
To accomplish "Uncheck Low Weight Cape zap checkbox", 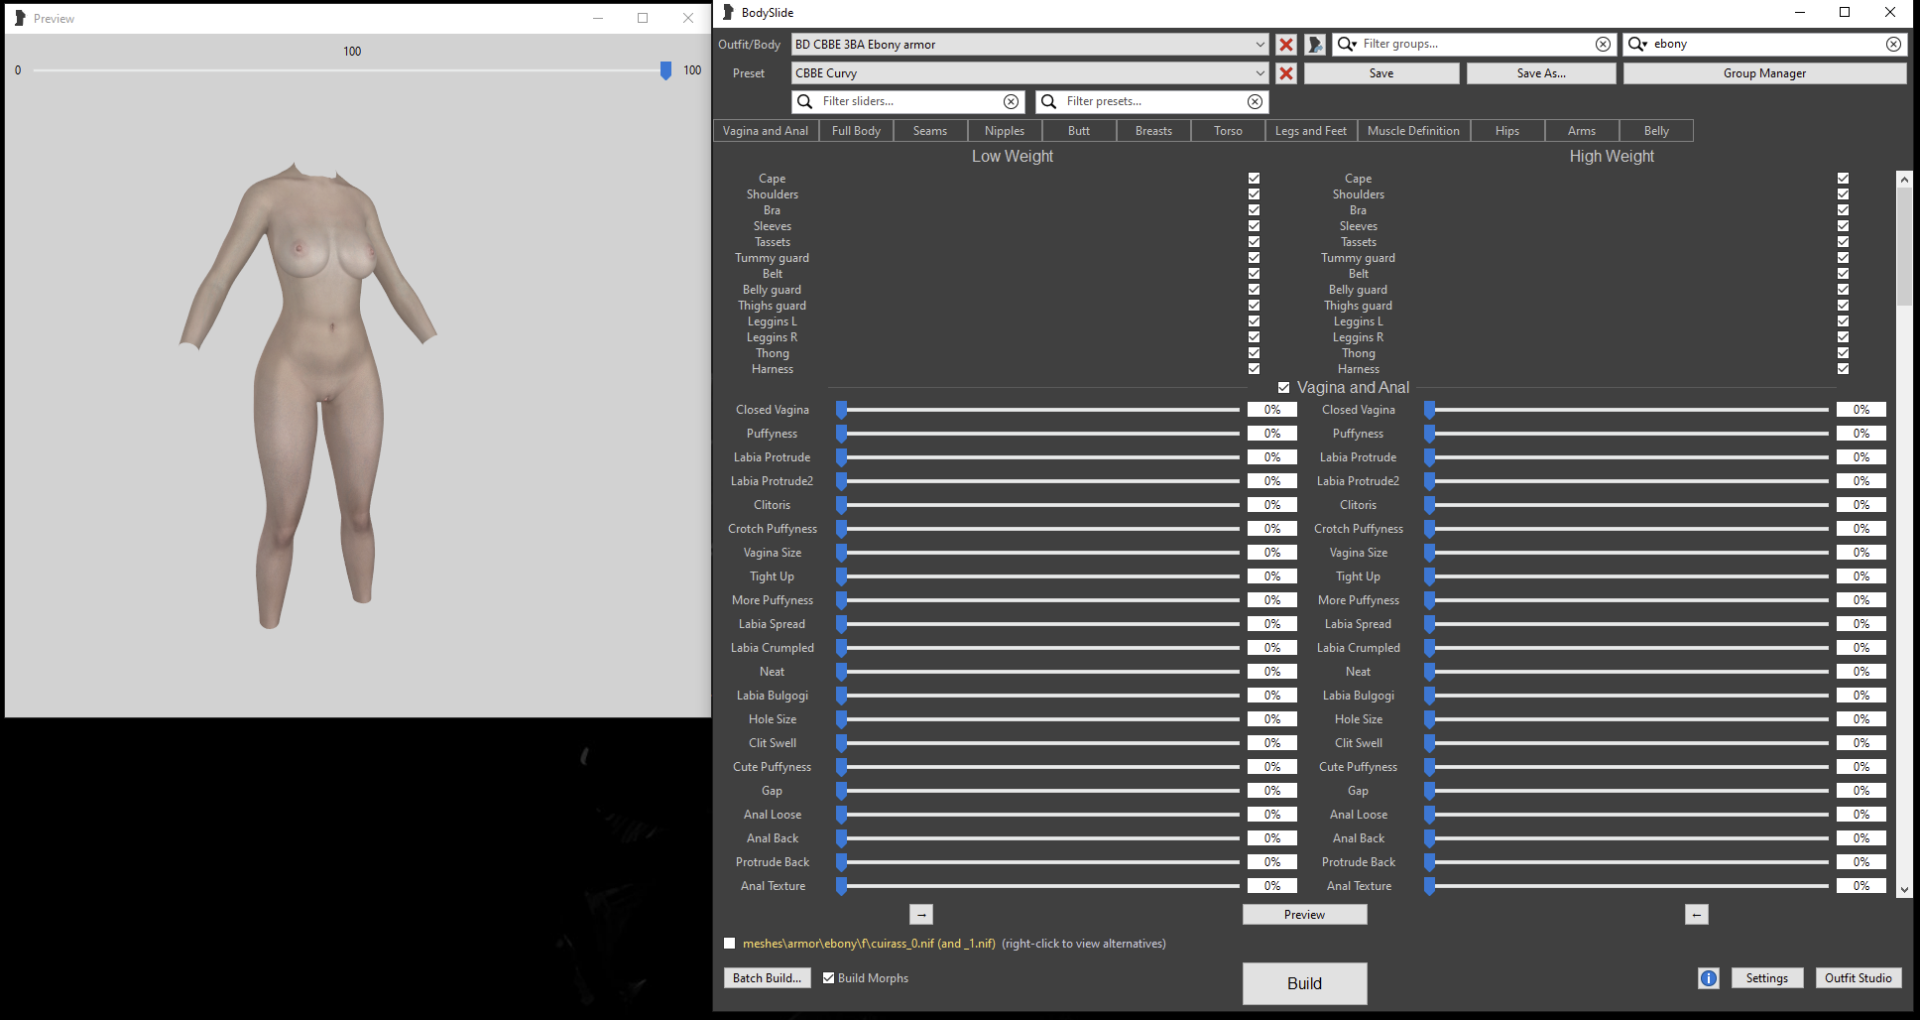I will [1253, 179].
